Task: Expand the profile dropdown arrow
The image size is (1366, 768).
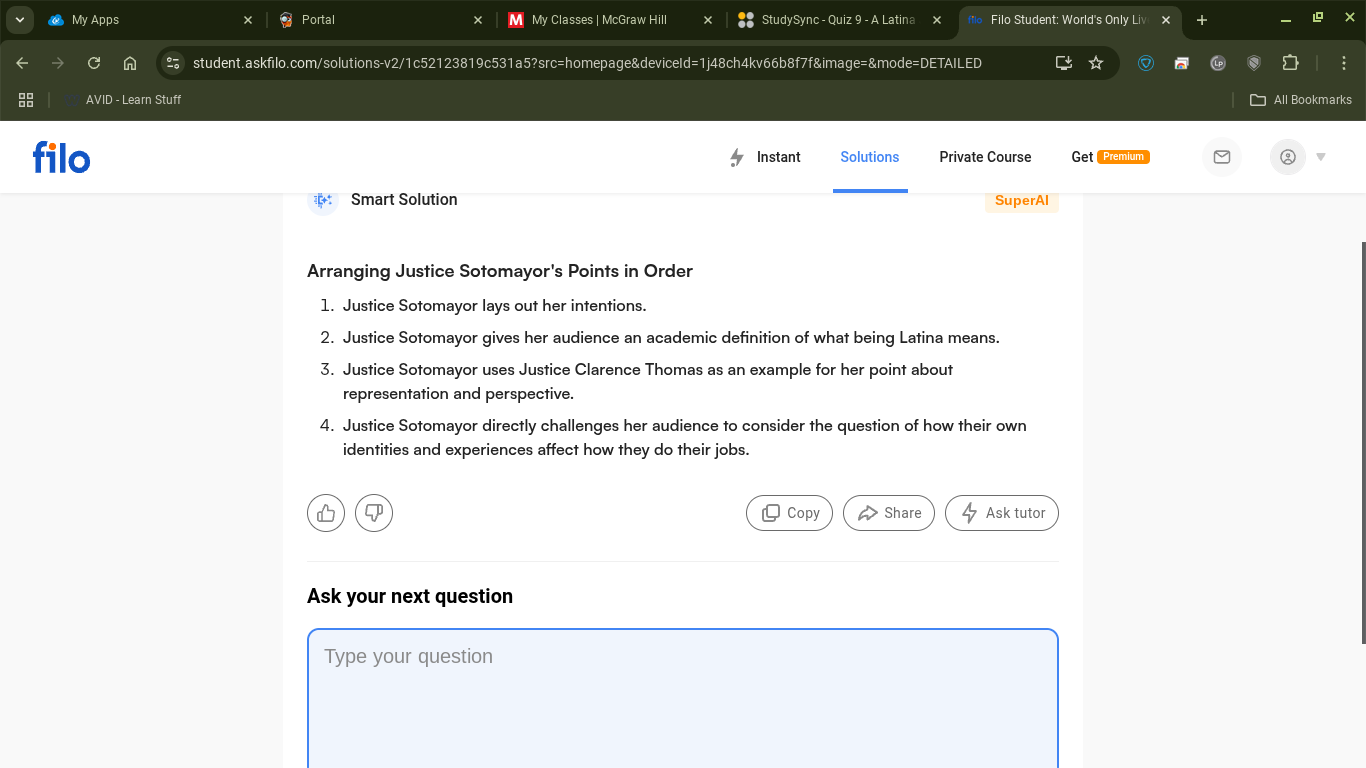Action: pos(1321,157)
